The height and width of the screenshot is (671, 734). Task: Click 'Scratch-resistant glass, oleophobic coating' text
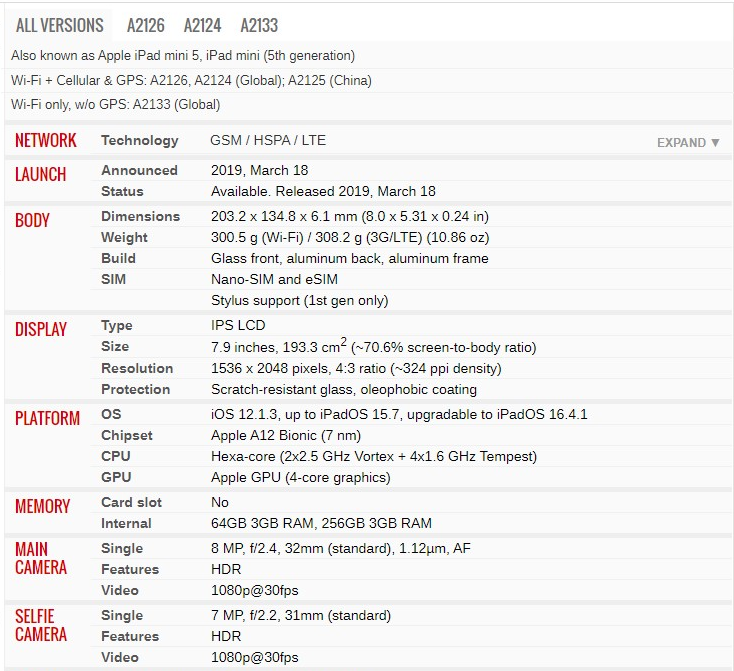pos(344,390)
